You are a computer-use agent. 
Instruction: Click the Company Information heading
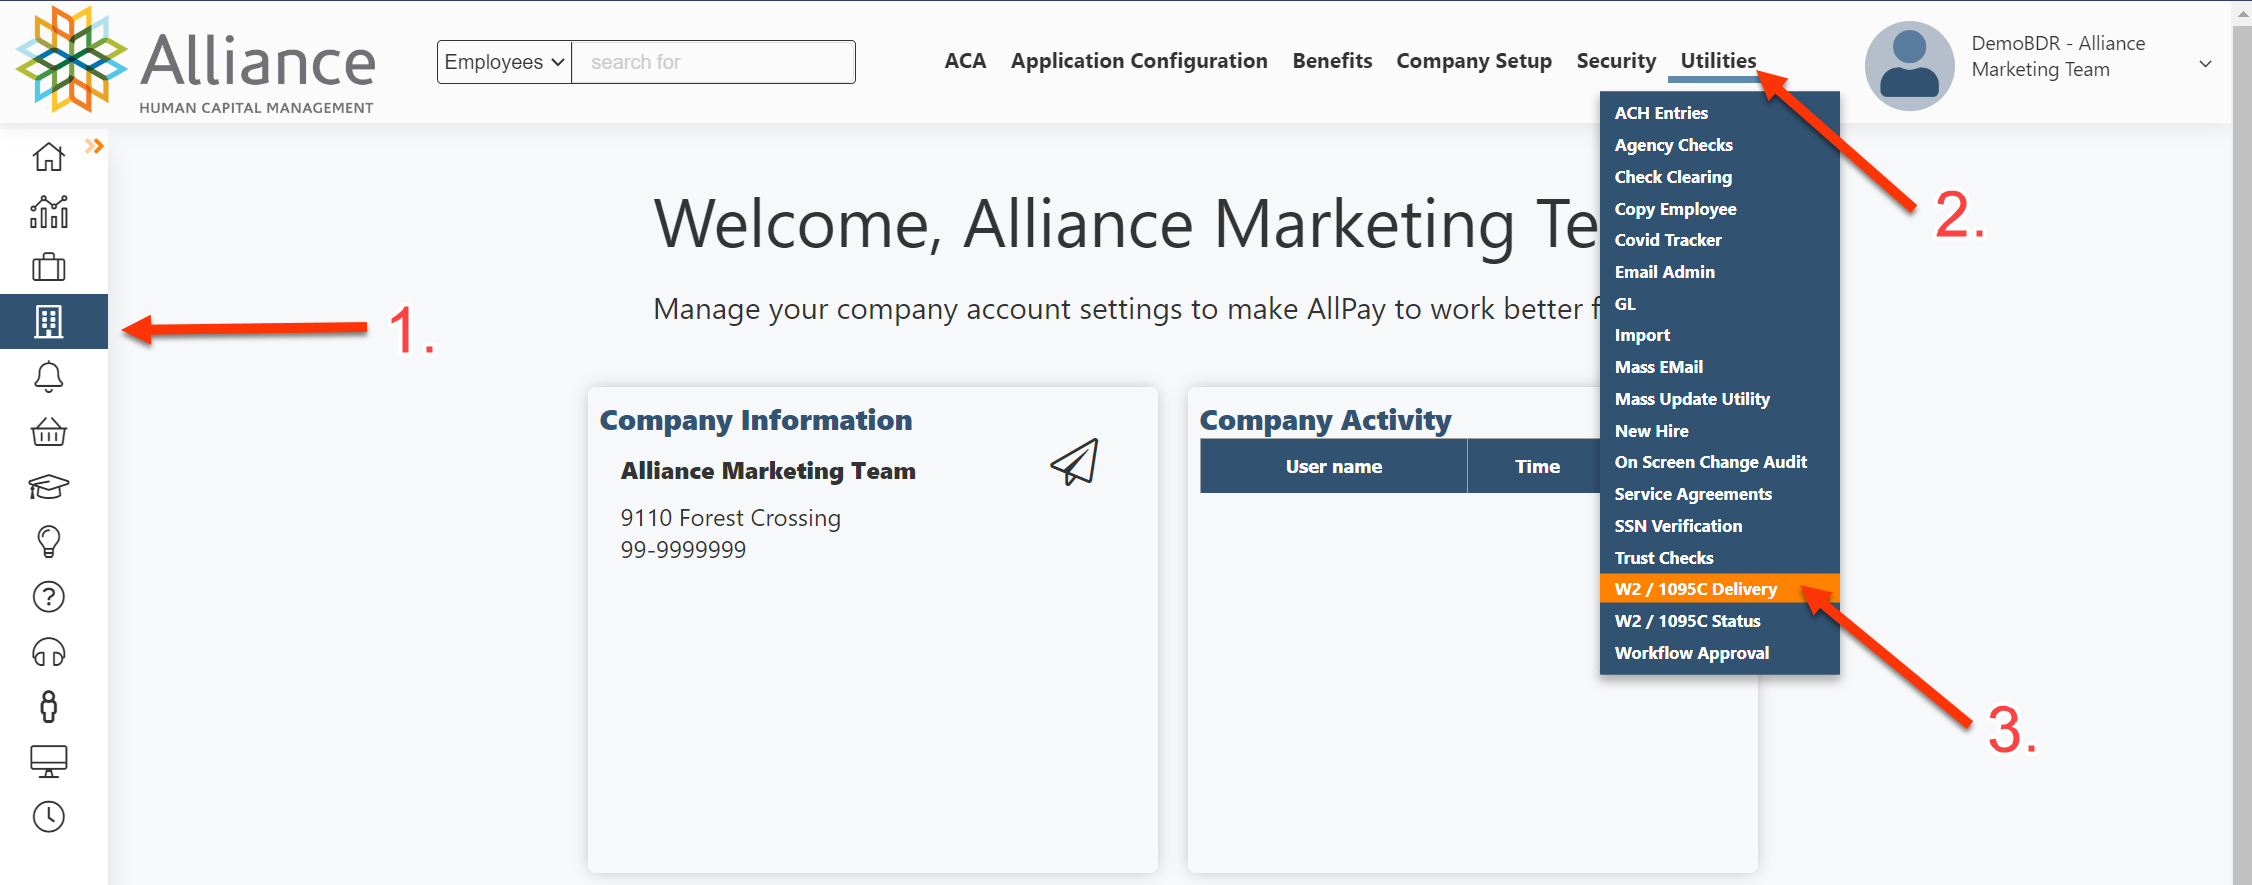click(x=756, y=420)
